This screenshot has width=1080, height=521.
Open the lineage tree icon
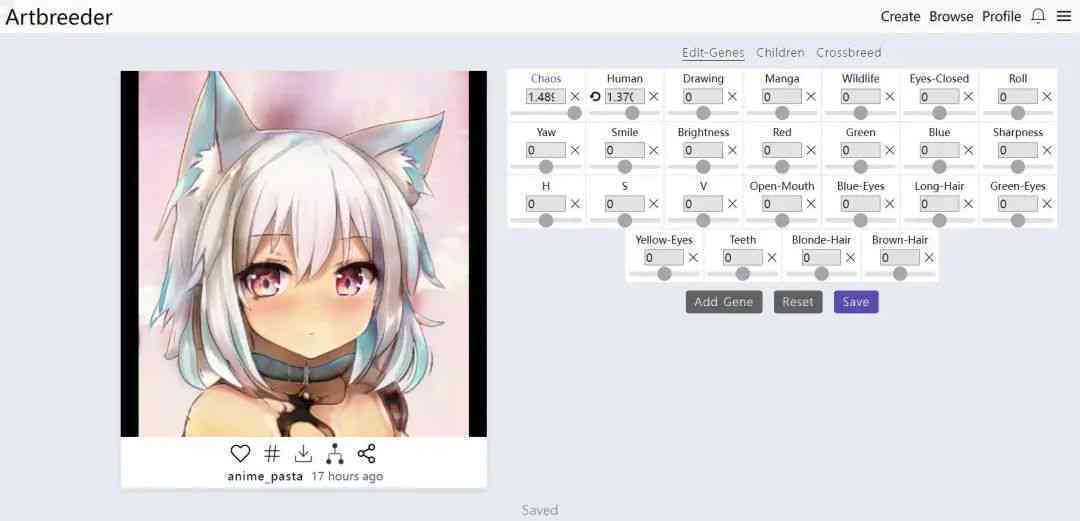[x=335, y=453]
